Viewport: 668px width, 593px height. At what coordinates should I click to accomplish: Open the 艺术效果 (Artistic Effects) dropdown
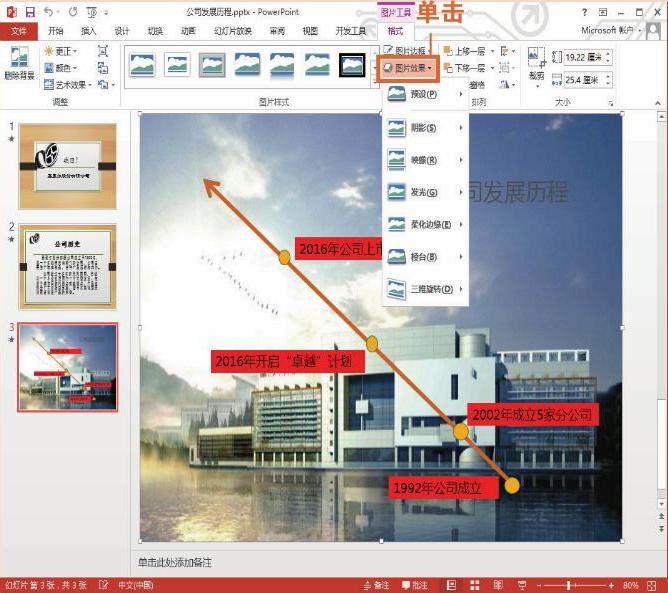[x=68, y=85]
